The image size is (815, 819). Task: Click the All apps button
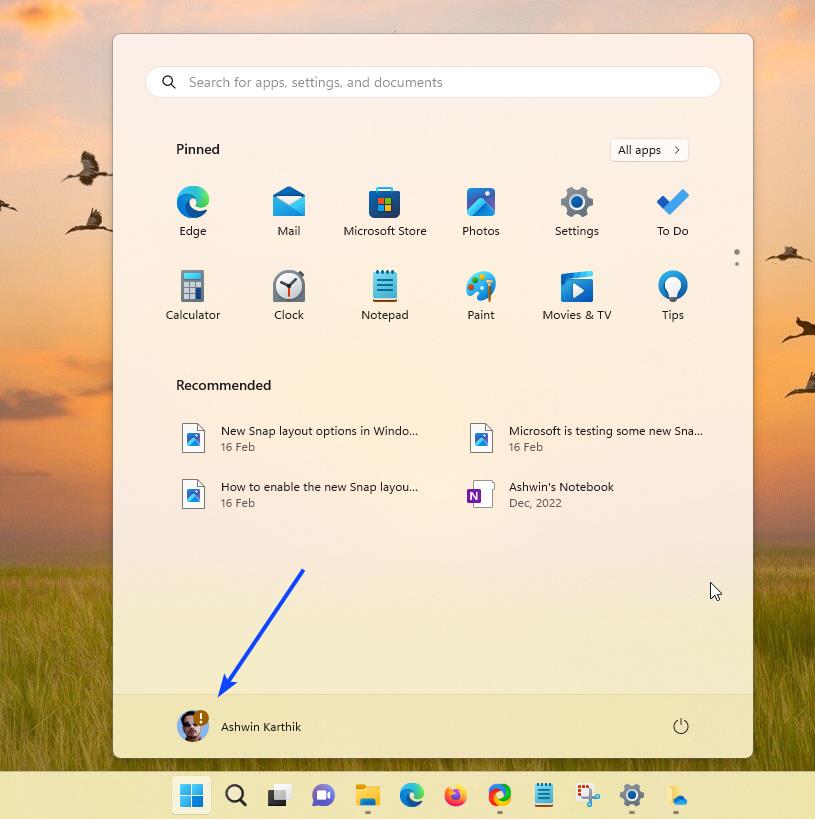pos(649,150)
